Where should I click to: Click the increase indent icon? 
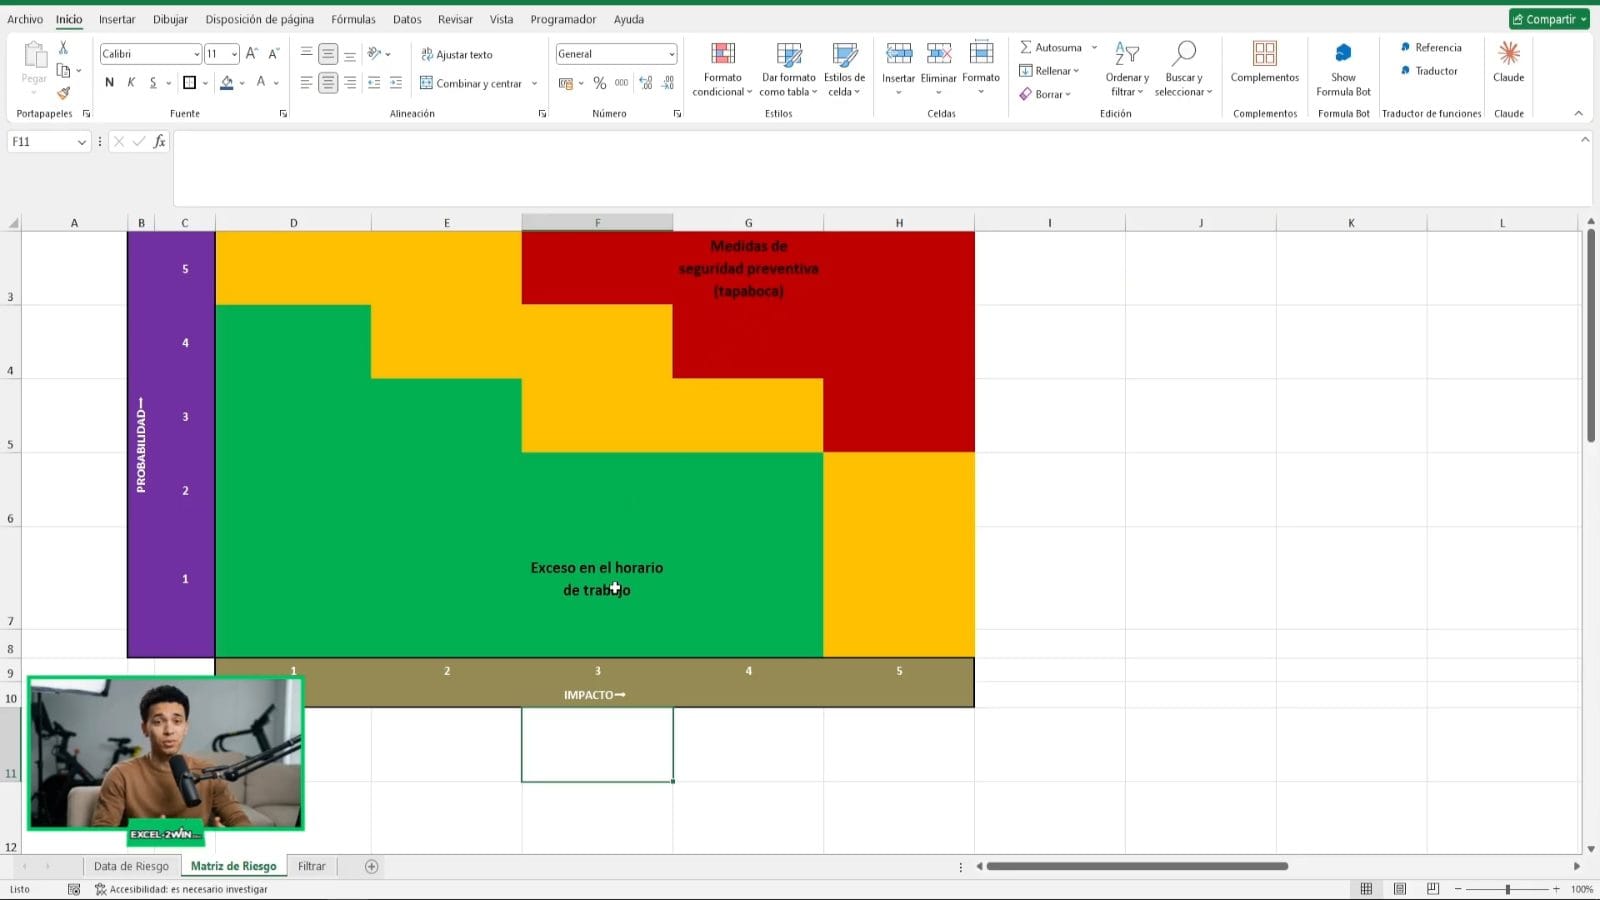(396, 83)
